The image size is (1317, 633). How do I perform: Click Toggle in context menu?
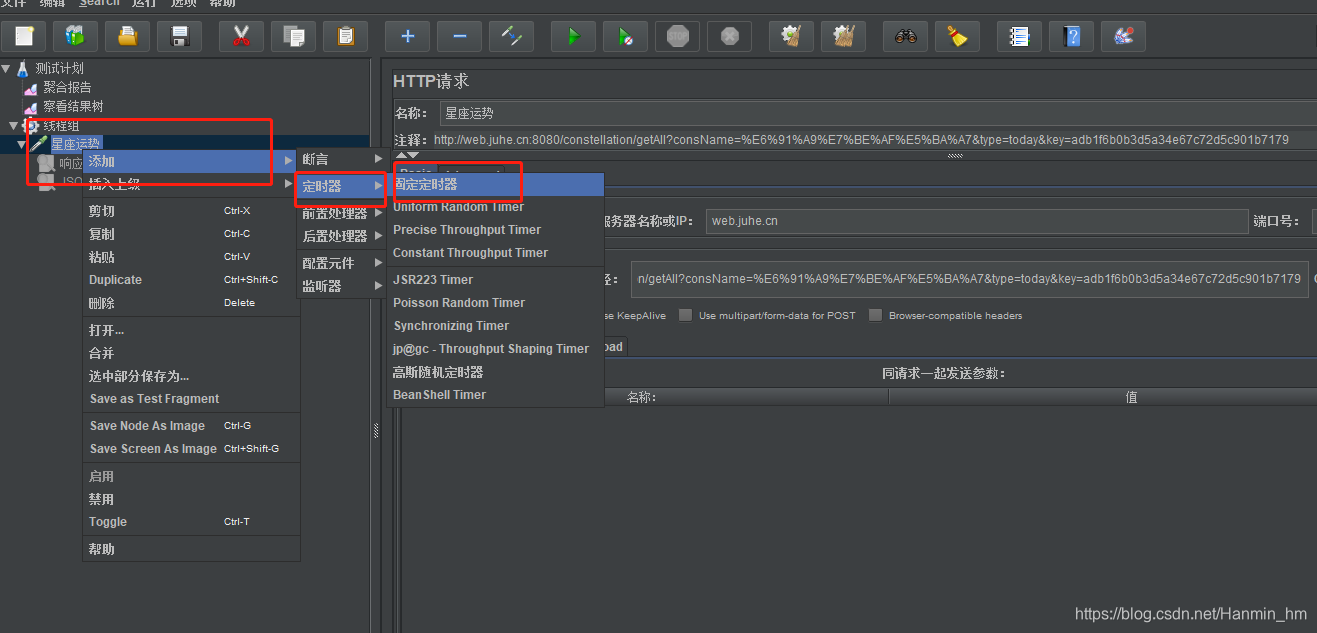191,522
